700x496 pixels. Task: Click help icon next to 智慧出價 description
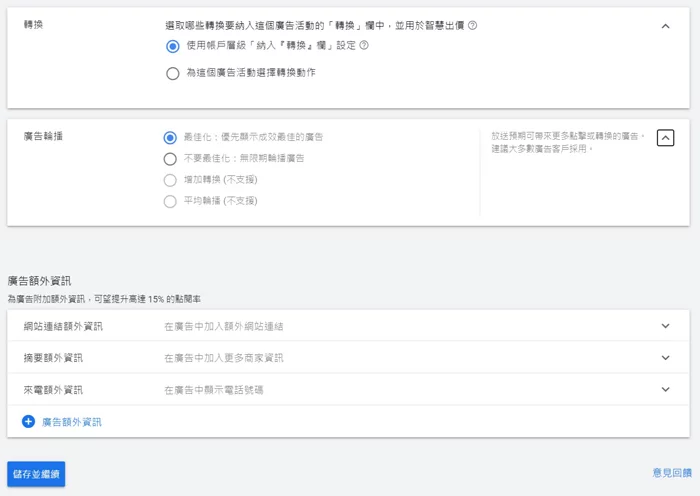click(472, 25)
